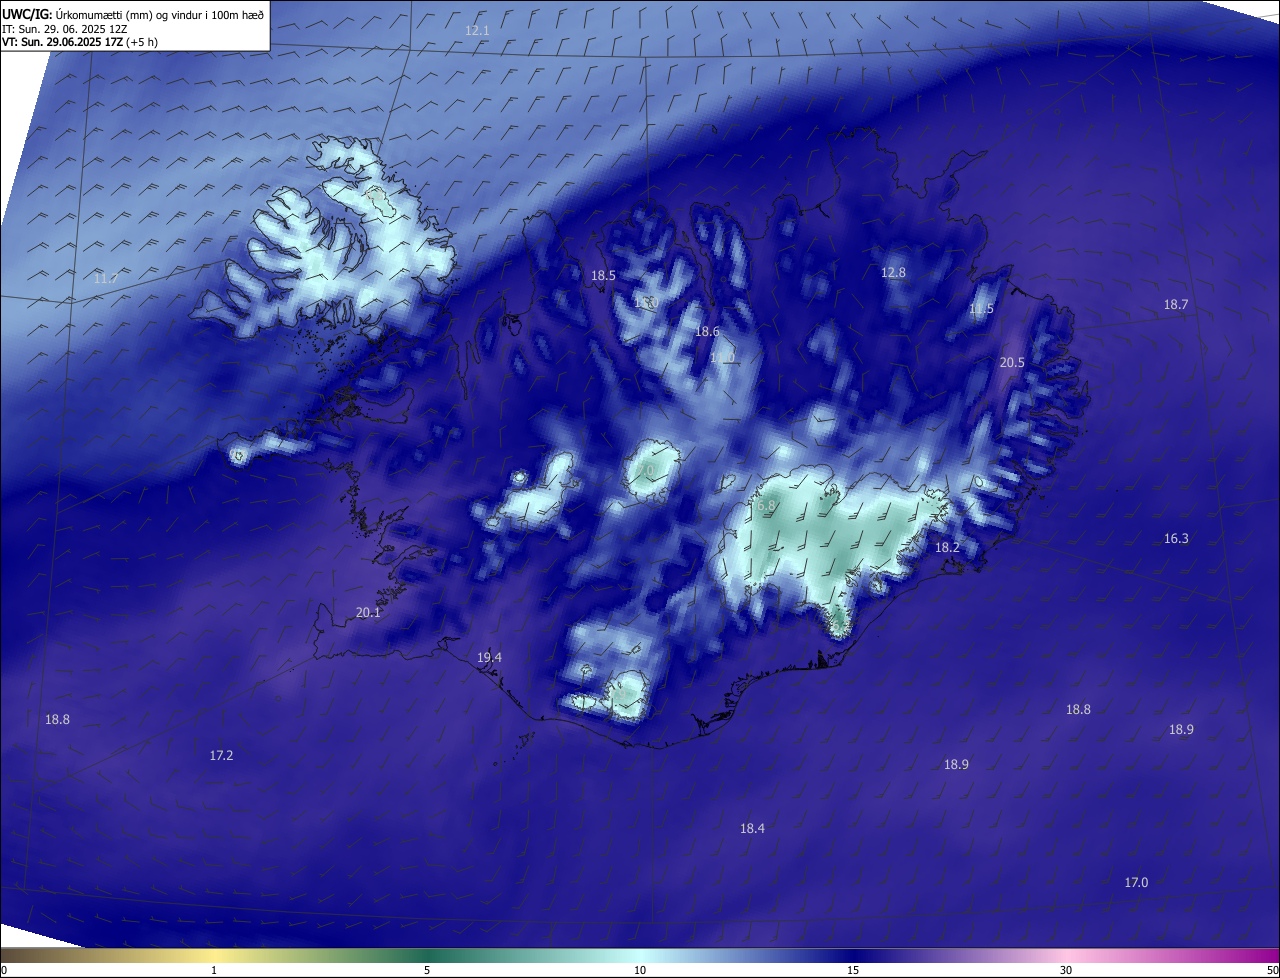Pick the 18.4 value label
The width and height of the screenshot is (1280, 978).
pos(752,829)
